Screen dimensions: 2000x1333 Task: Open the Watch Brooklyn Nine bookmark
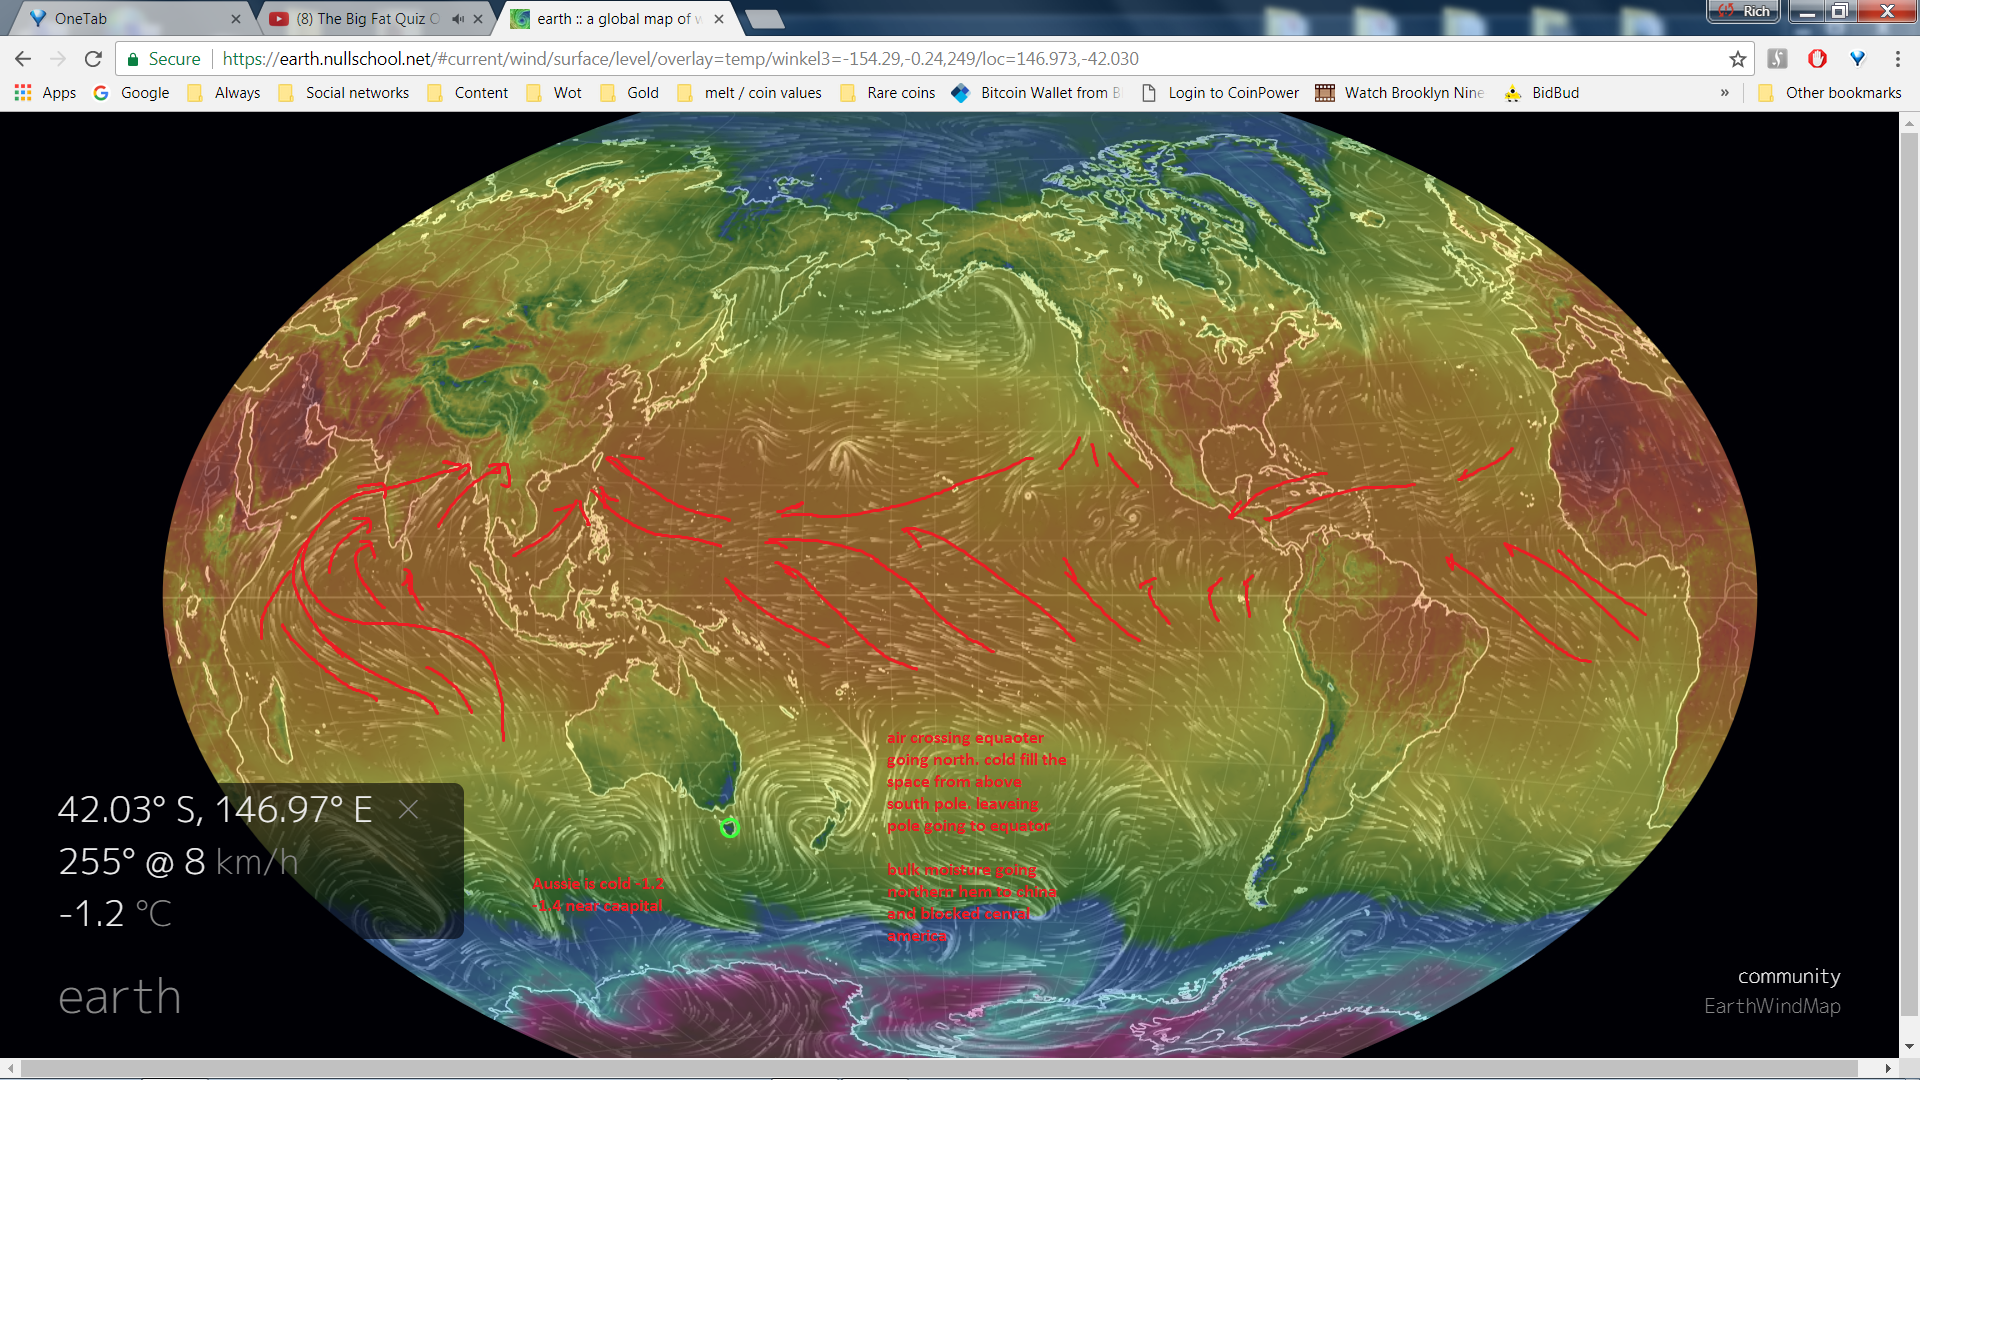click(x=1400, y=93)
